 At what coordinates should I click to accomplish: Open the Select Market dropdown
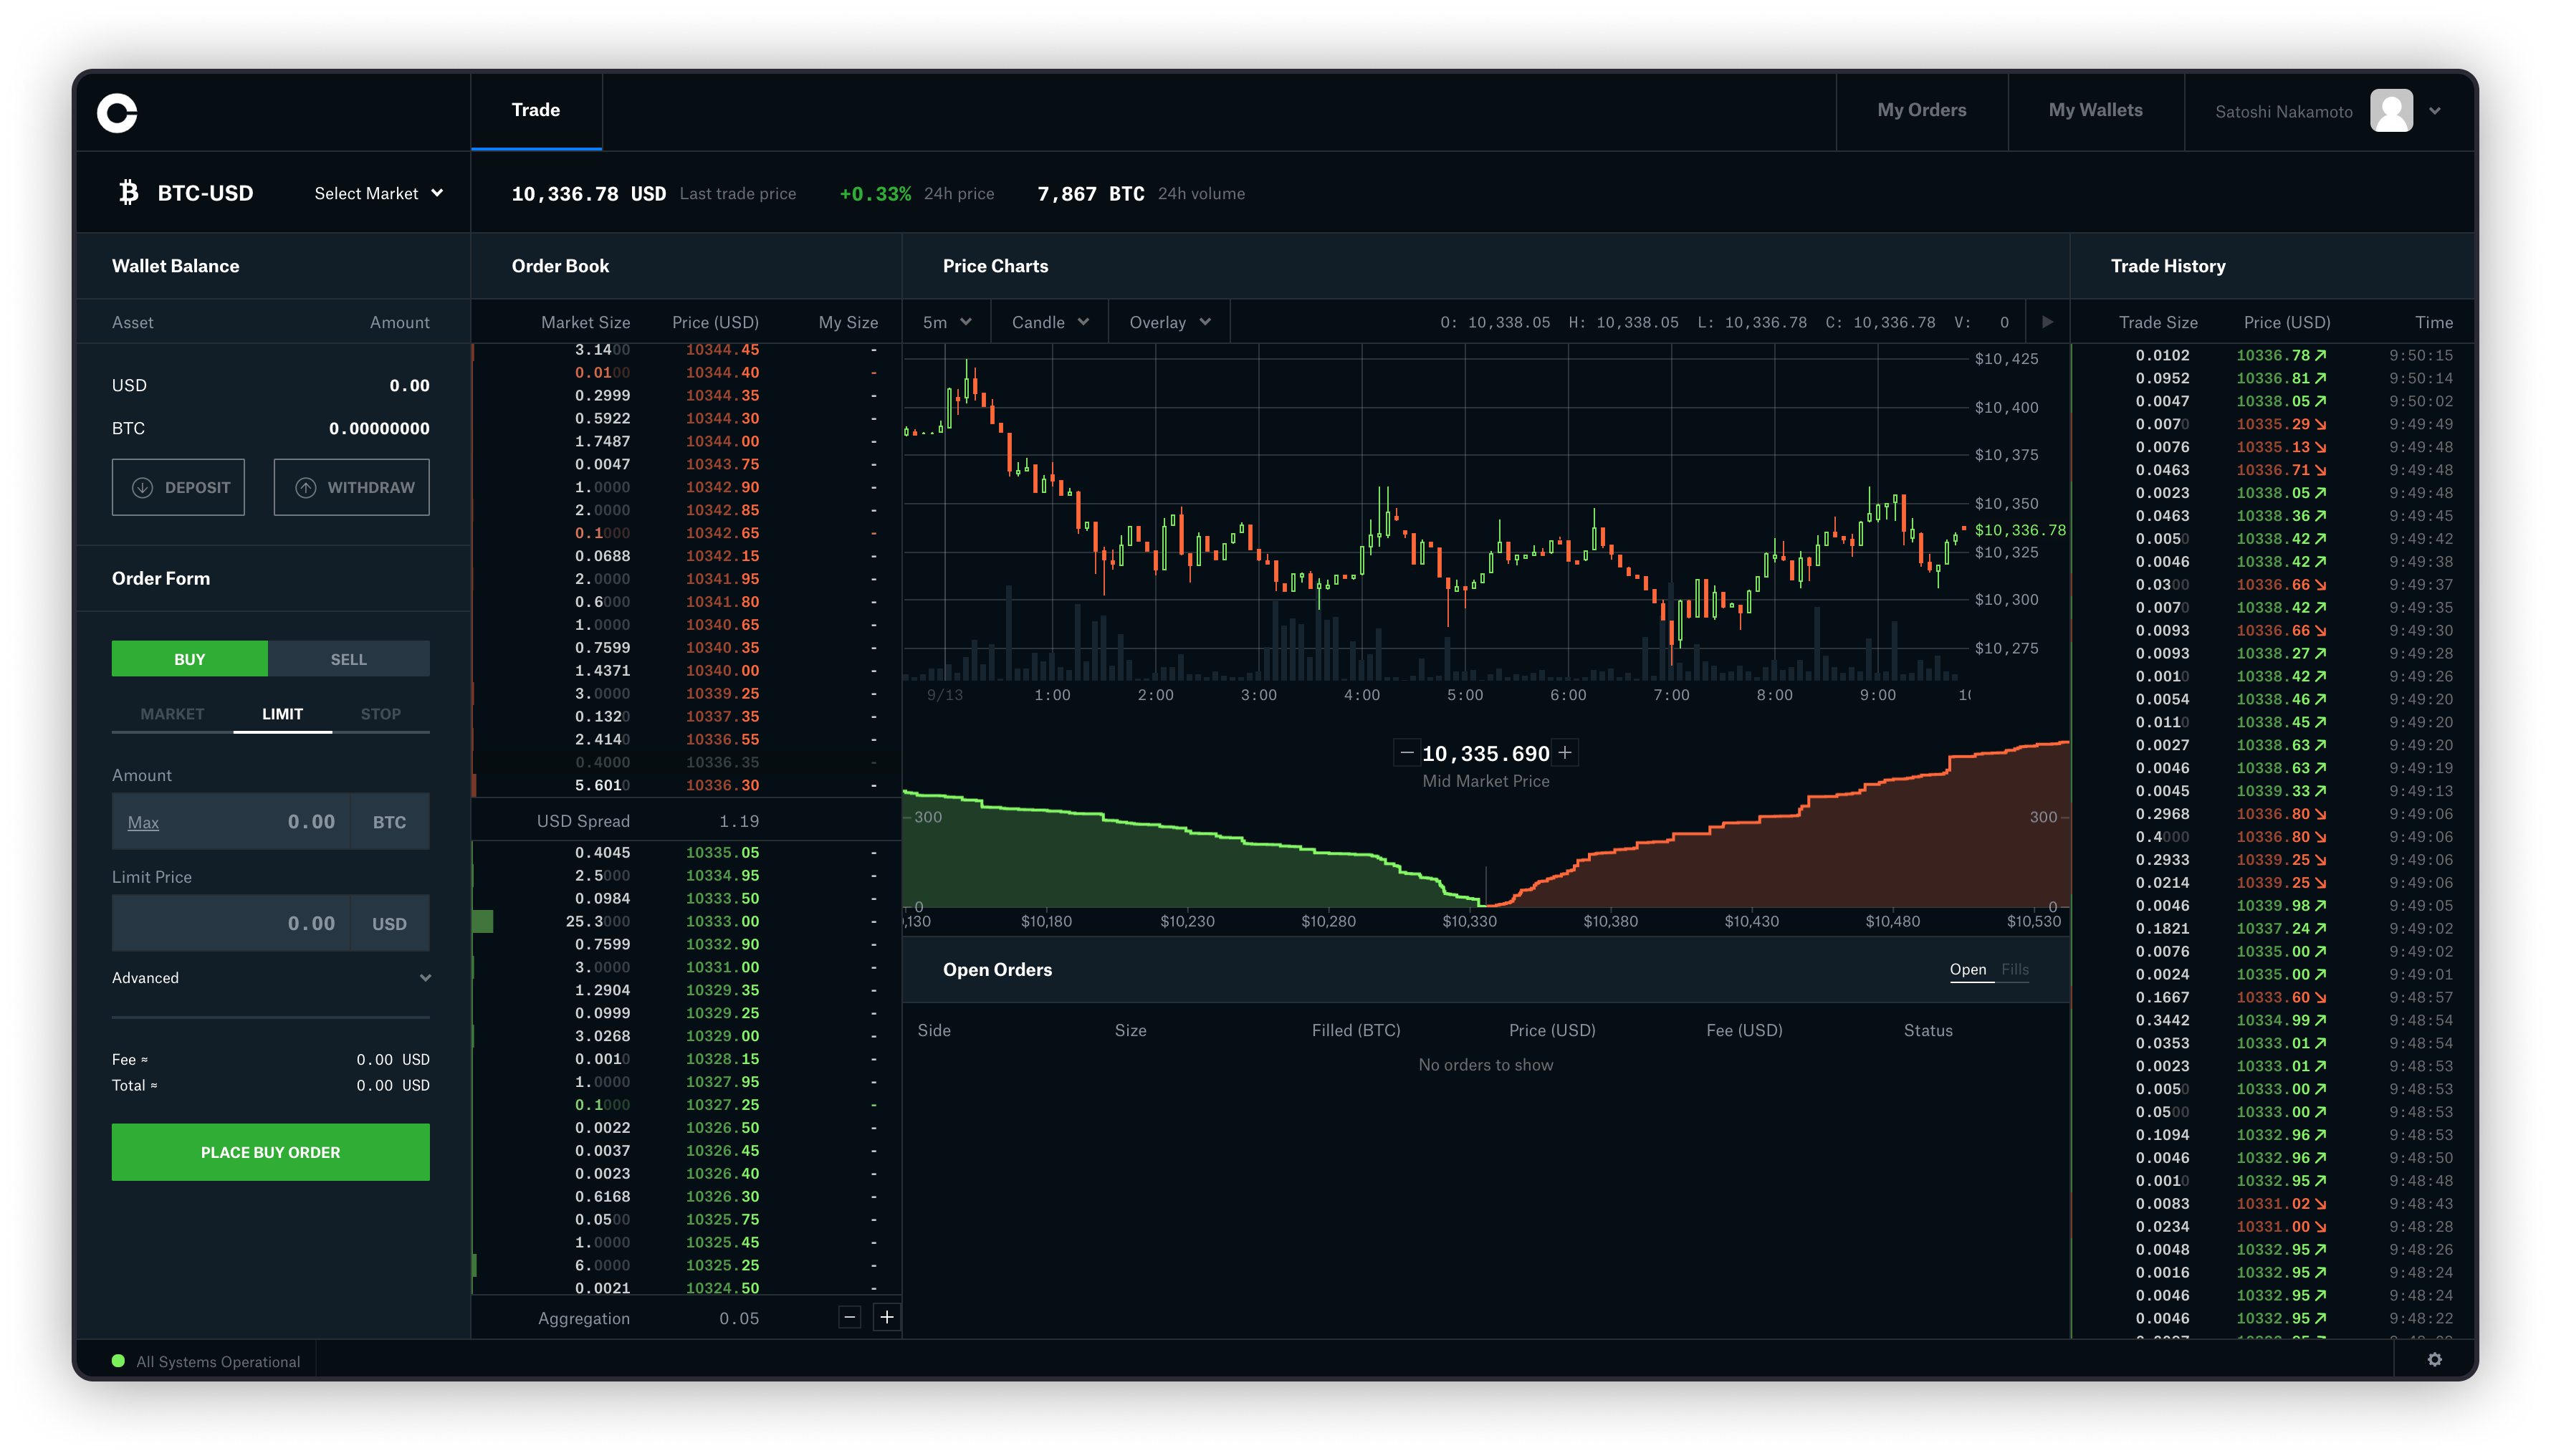(375, 193)
